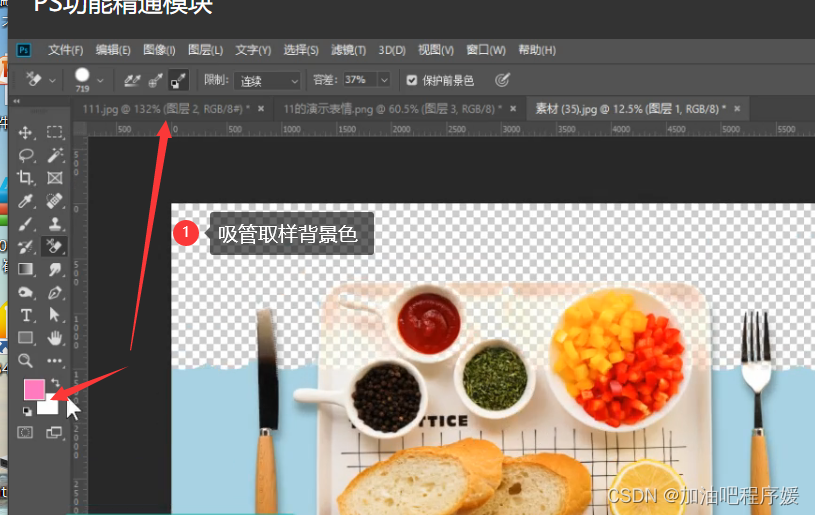Open the 视图(V) menu

436,50
